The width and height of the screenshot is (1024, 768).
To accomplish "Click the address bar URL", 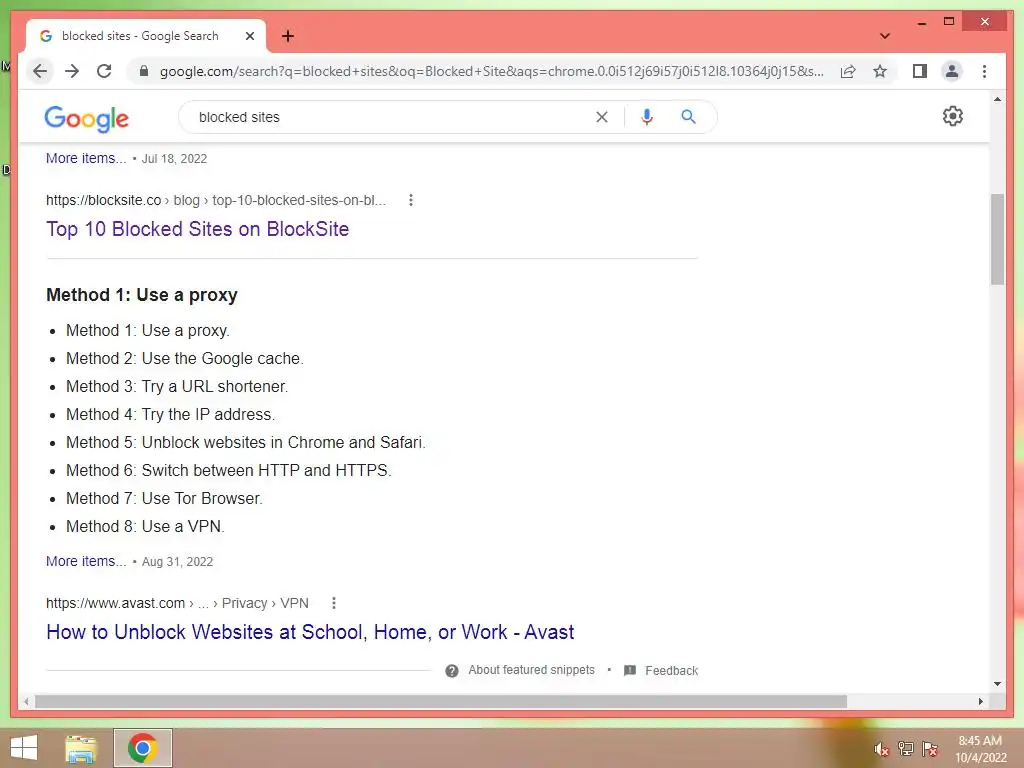I will pyautogui.click(x=492, y=71).
